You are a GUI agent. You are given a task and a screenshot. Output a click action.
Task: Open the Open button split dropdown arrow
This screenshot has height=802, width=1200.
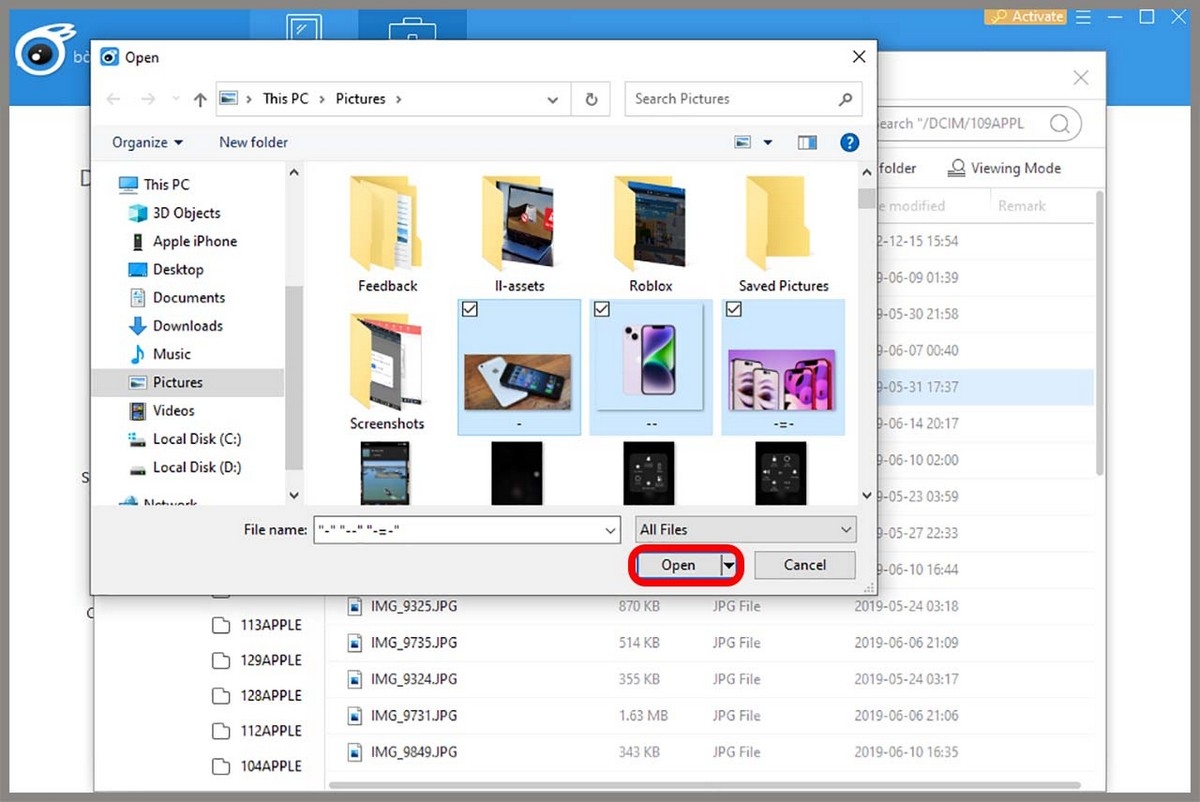click(x=729, y=564)
